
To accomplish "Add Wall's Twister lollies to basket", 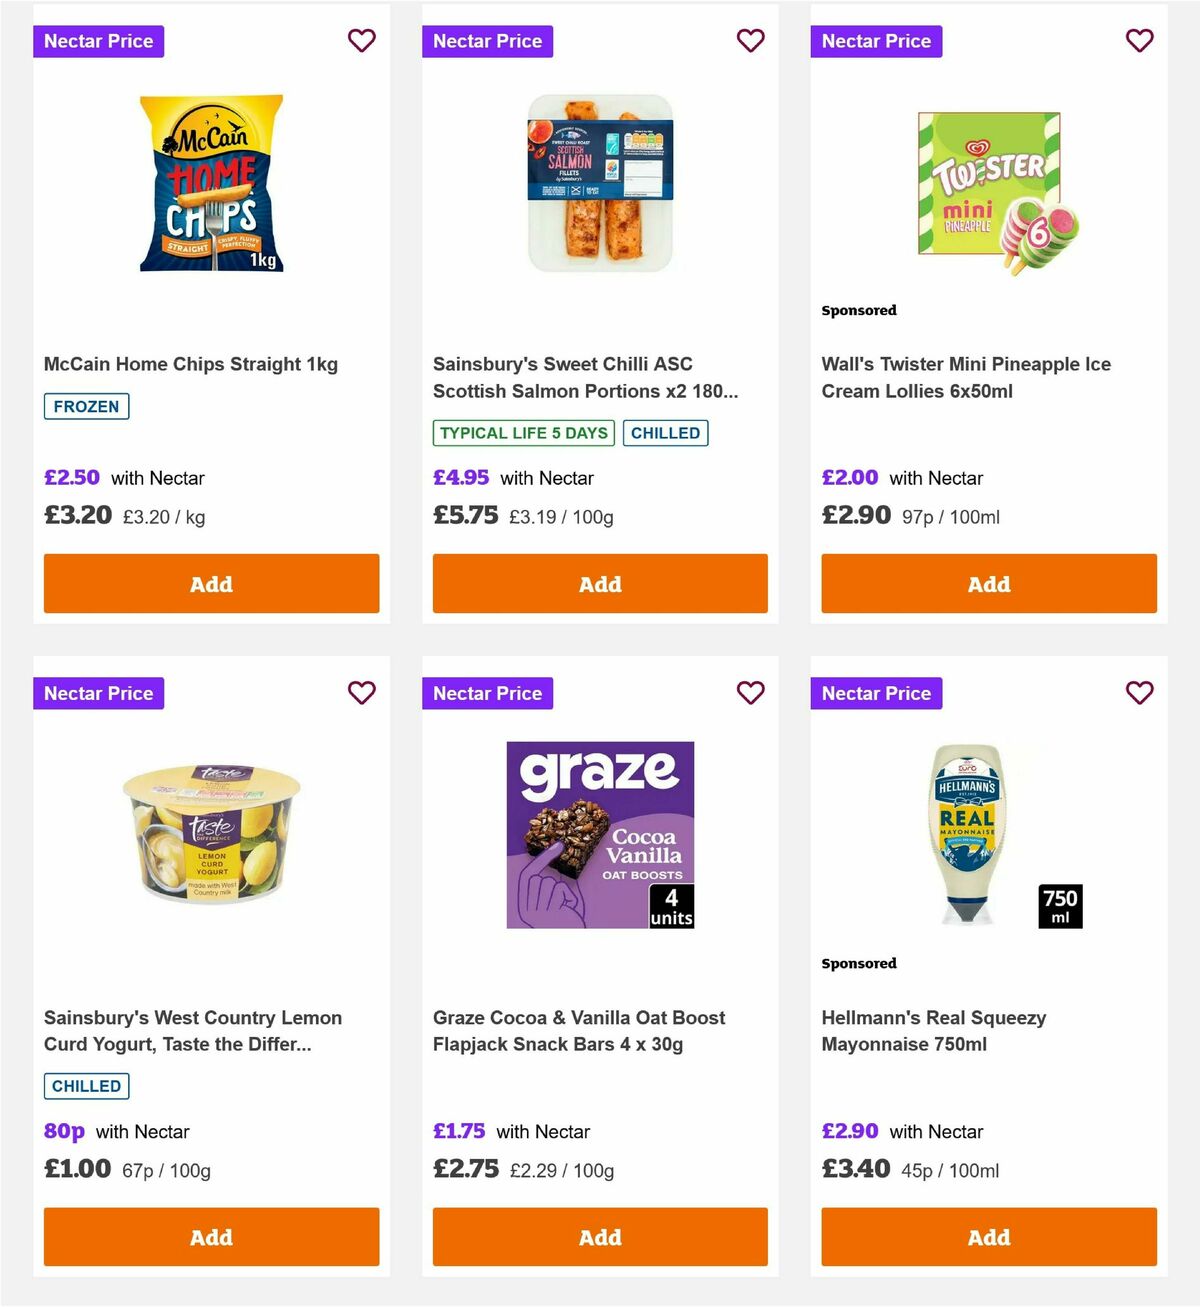I will 989,583.
